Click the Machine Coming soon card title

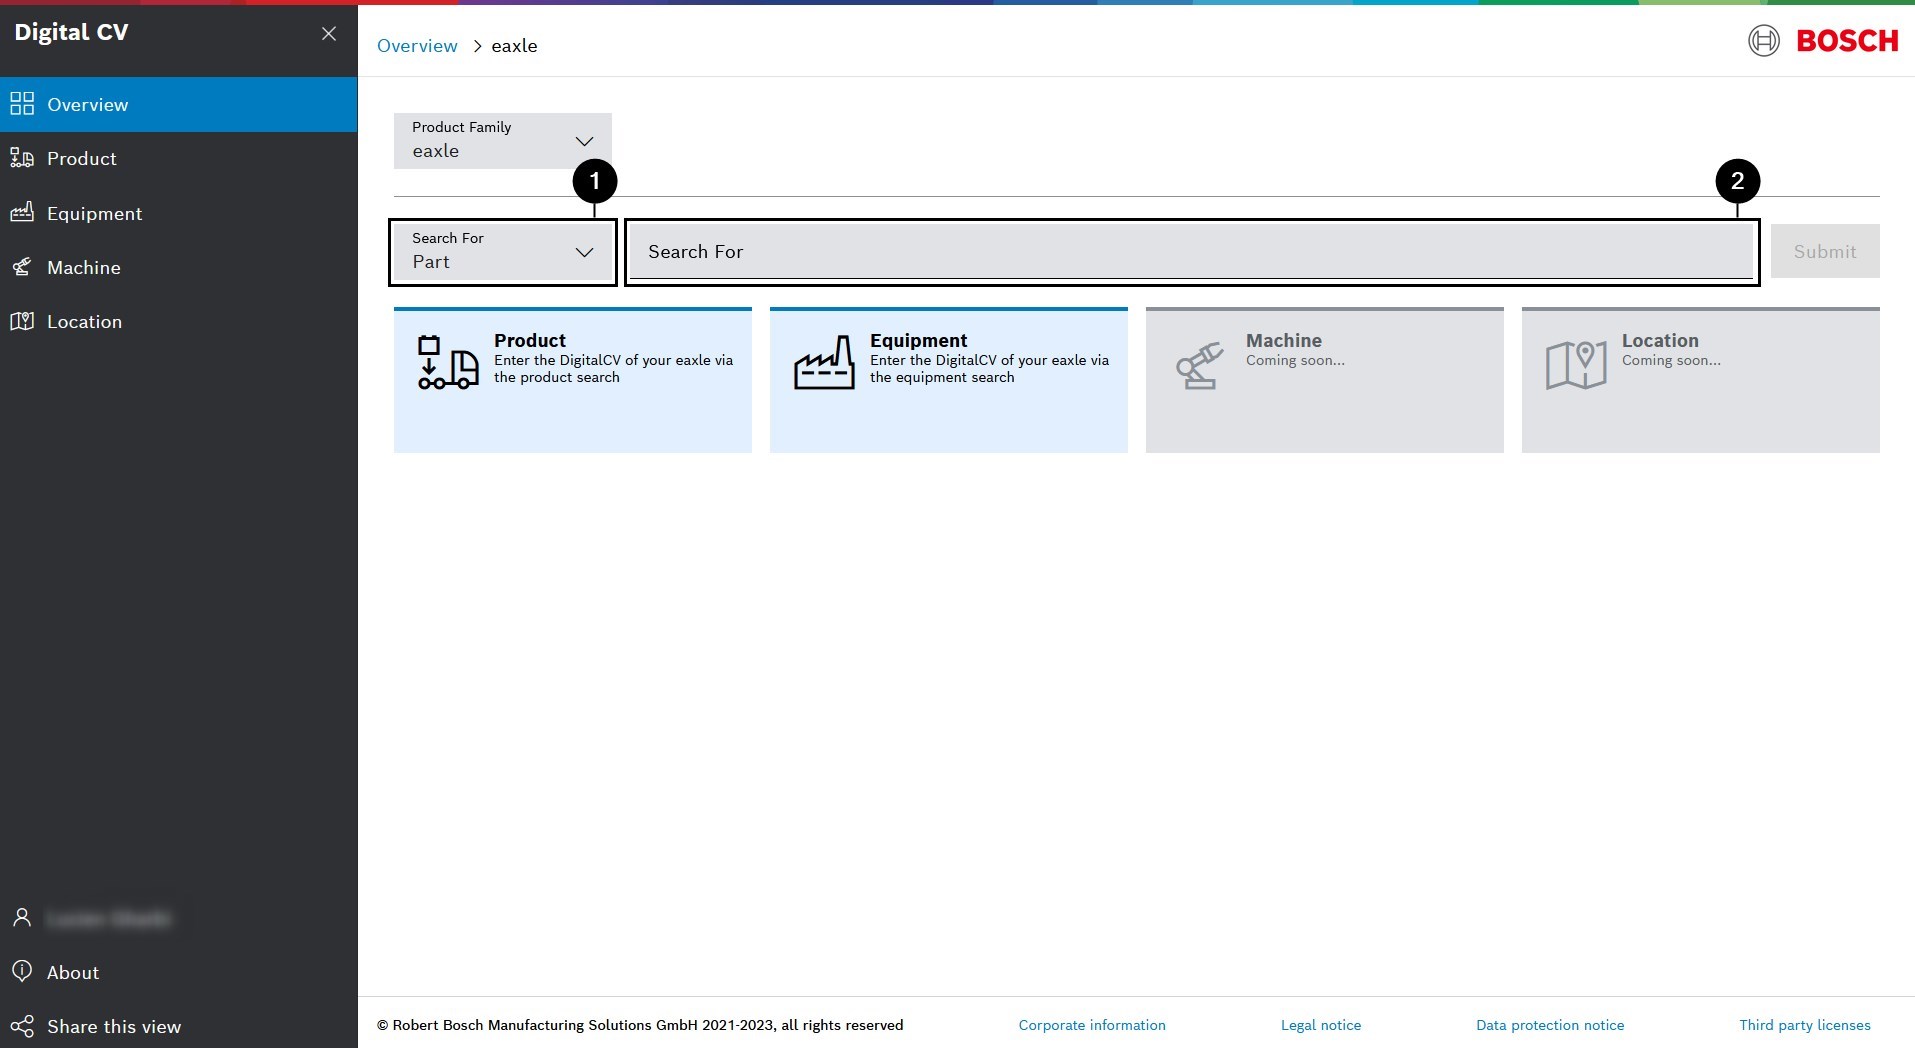(1284, 341)
